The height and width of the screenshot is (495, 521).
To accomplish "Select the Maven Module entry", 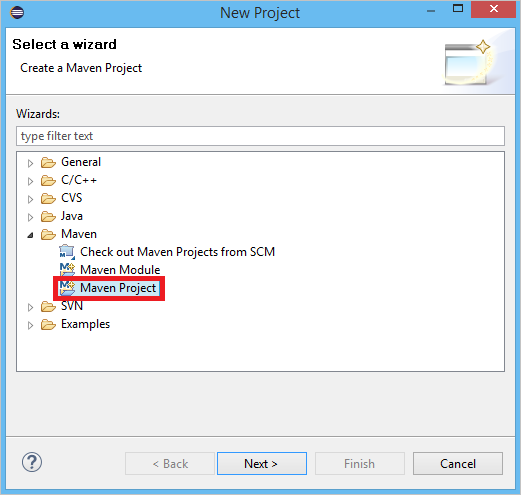I will (120, 270).
